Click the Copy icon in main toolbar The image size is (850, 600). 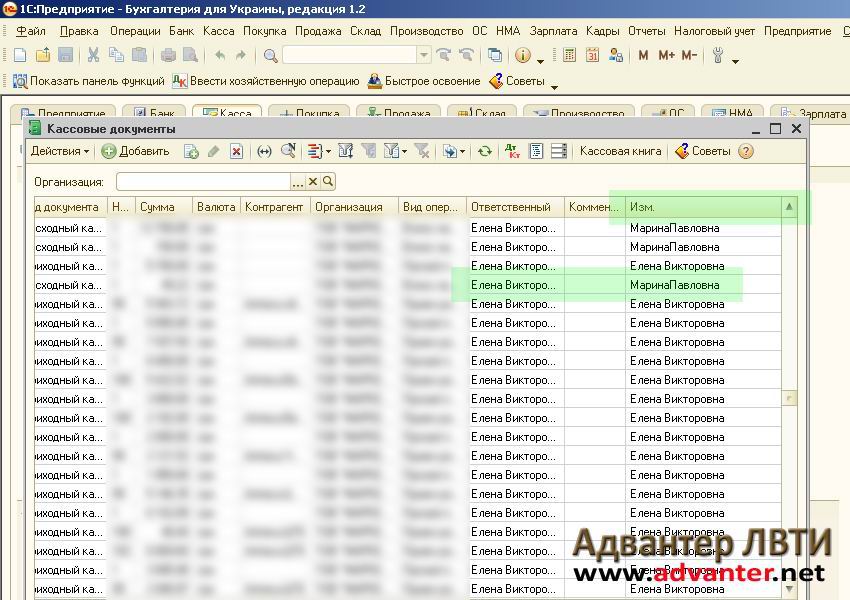[116, 55]
